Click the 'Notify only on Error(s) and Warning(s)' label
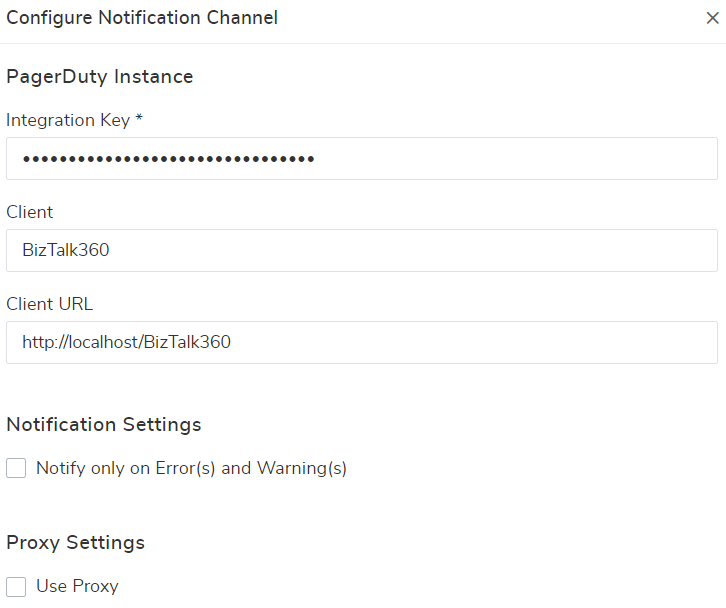Screen dimensions: 726x608 click(191, 468)
